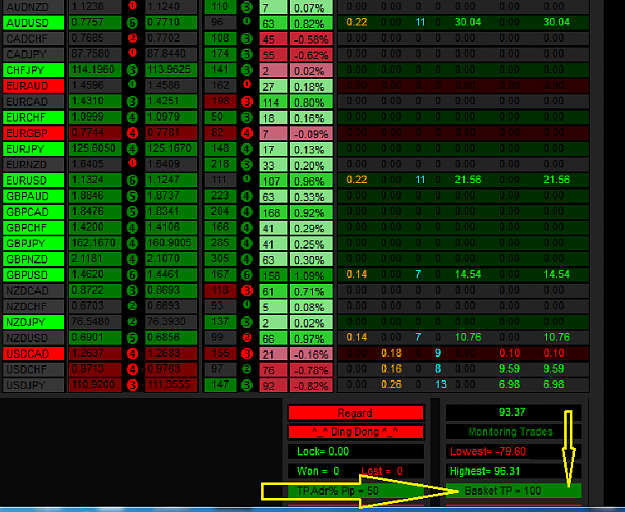The image size is (625, 512).
Task: Click the Ding Dong red button
Action: click(356, 432)
